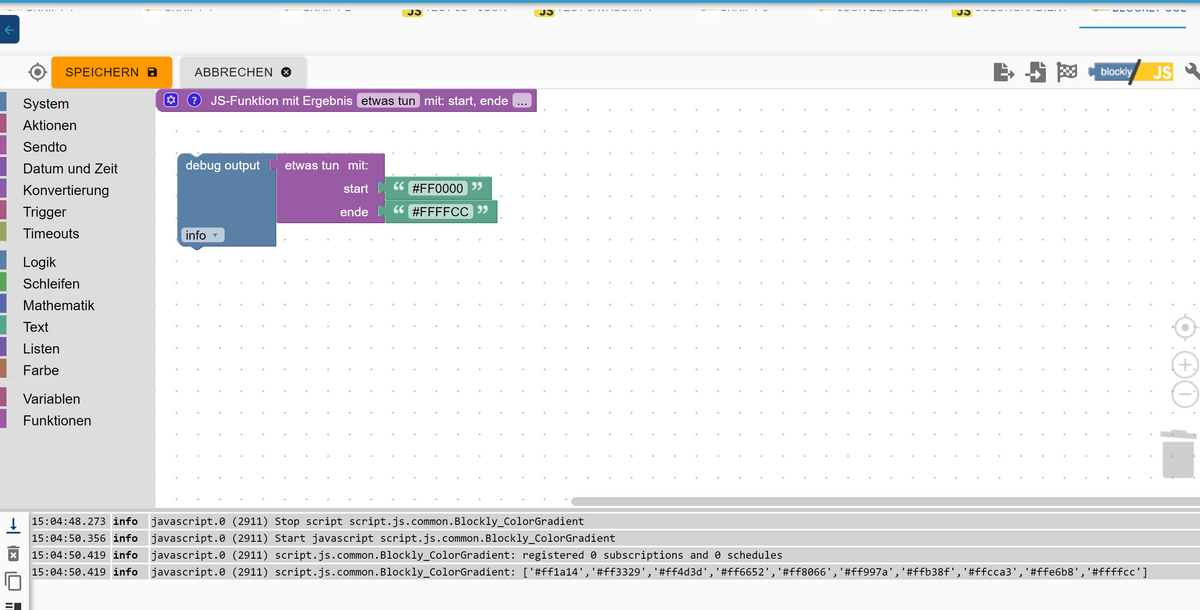The image size is (1200, 610).
Task: Open the Schleifen toolbox category
Action: pyautogui.click(x=77, y=284)
